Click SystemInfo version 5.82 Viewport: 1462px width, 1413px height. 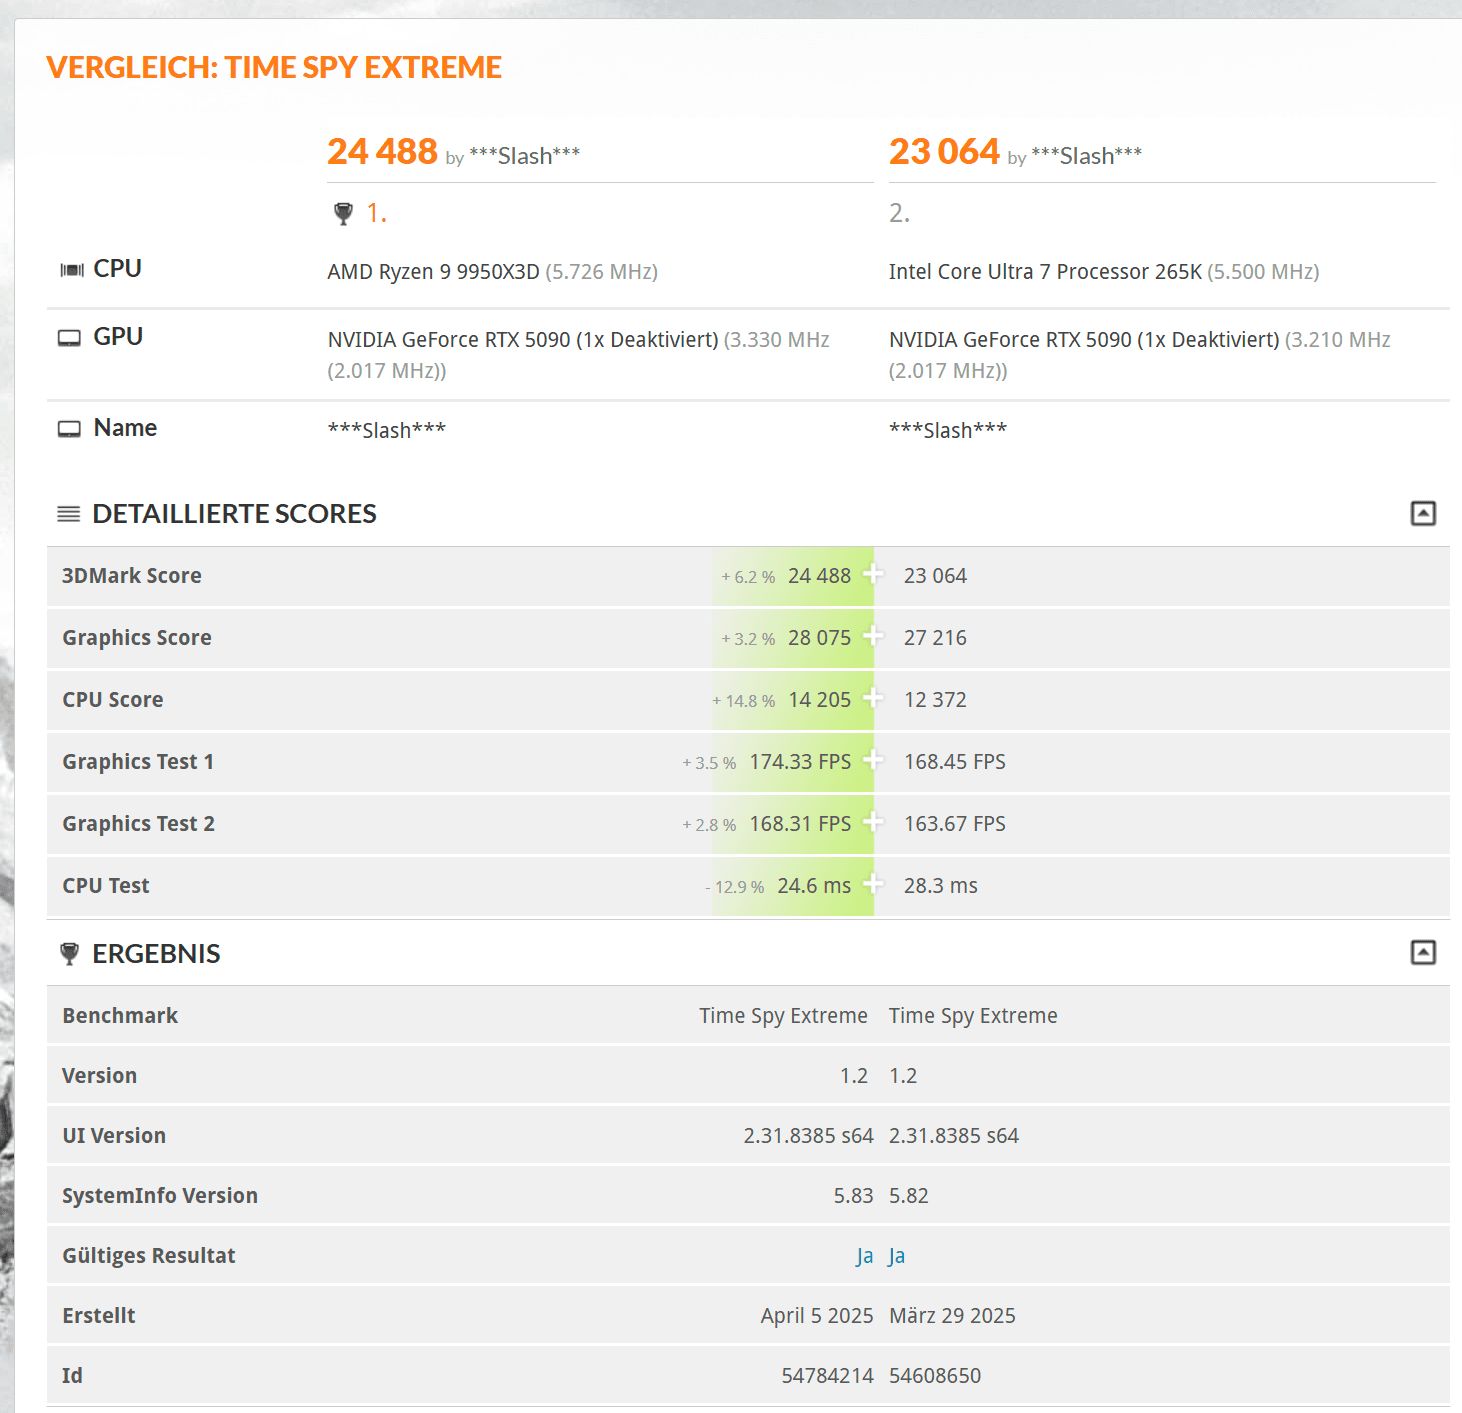click(909, 1196)
